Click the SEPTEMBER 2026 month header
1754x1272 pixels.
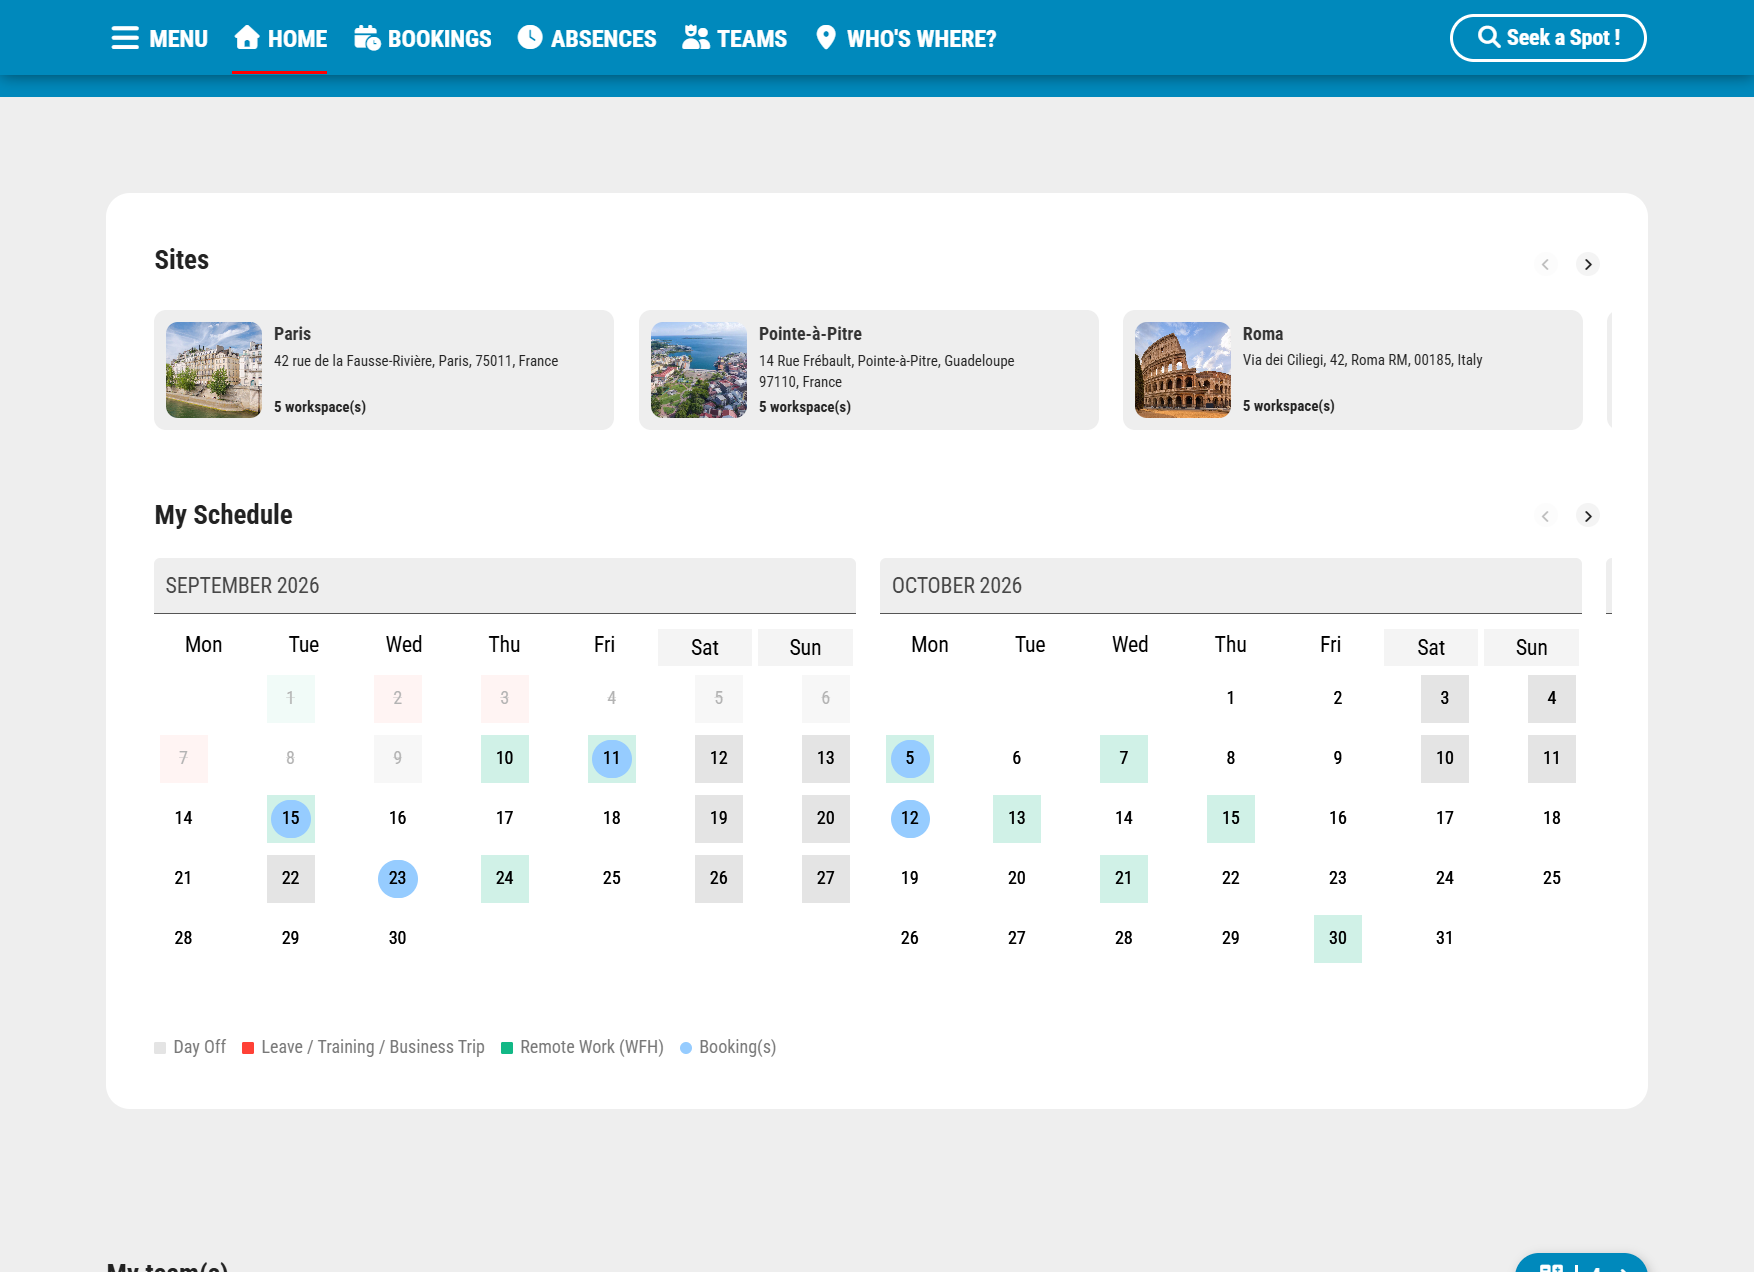click(x=505, y=586)
